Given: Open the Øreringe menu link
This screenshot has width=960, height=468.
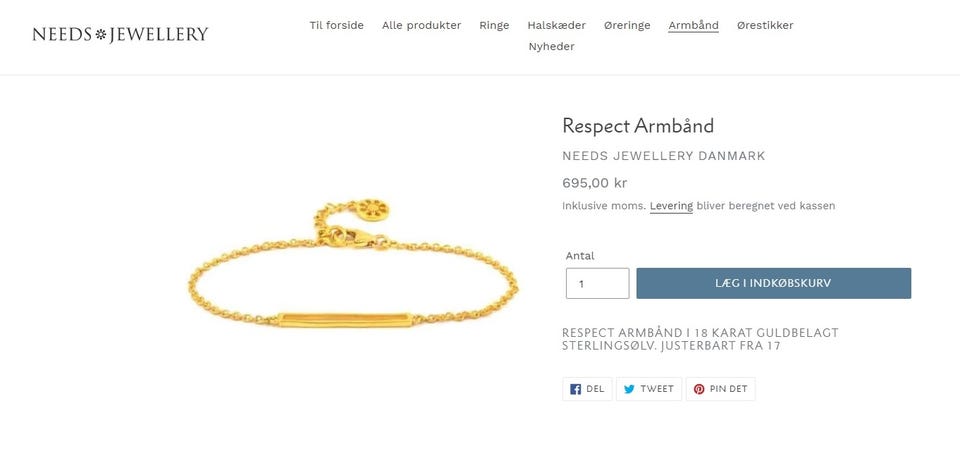Looking at the screenshot, I should point(627,26).
